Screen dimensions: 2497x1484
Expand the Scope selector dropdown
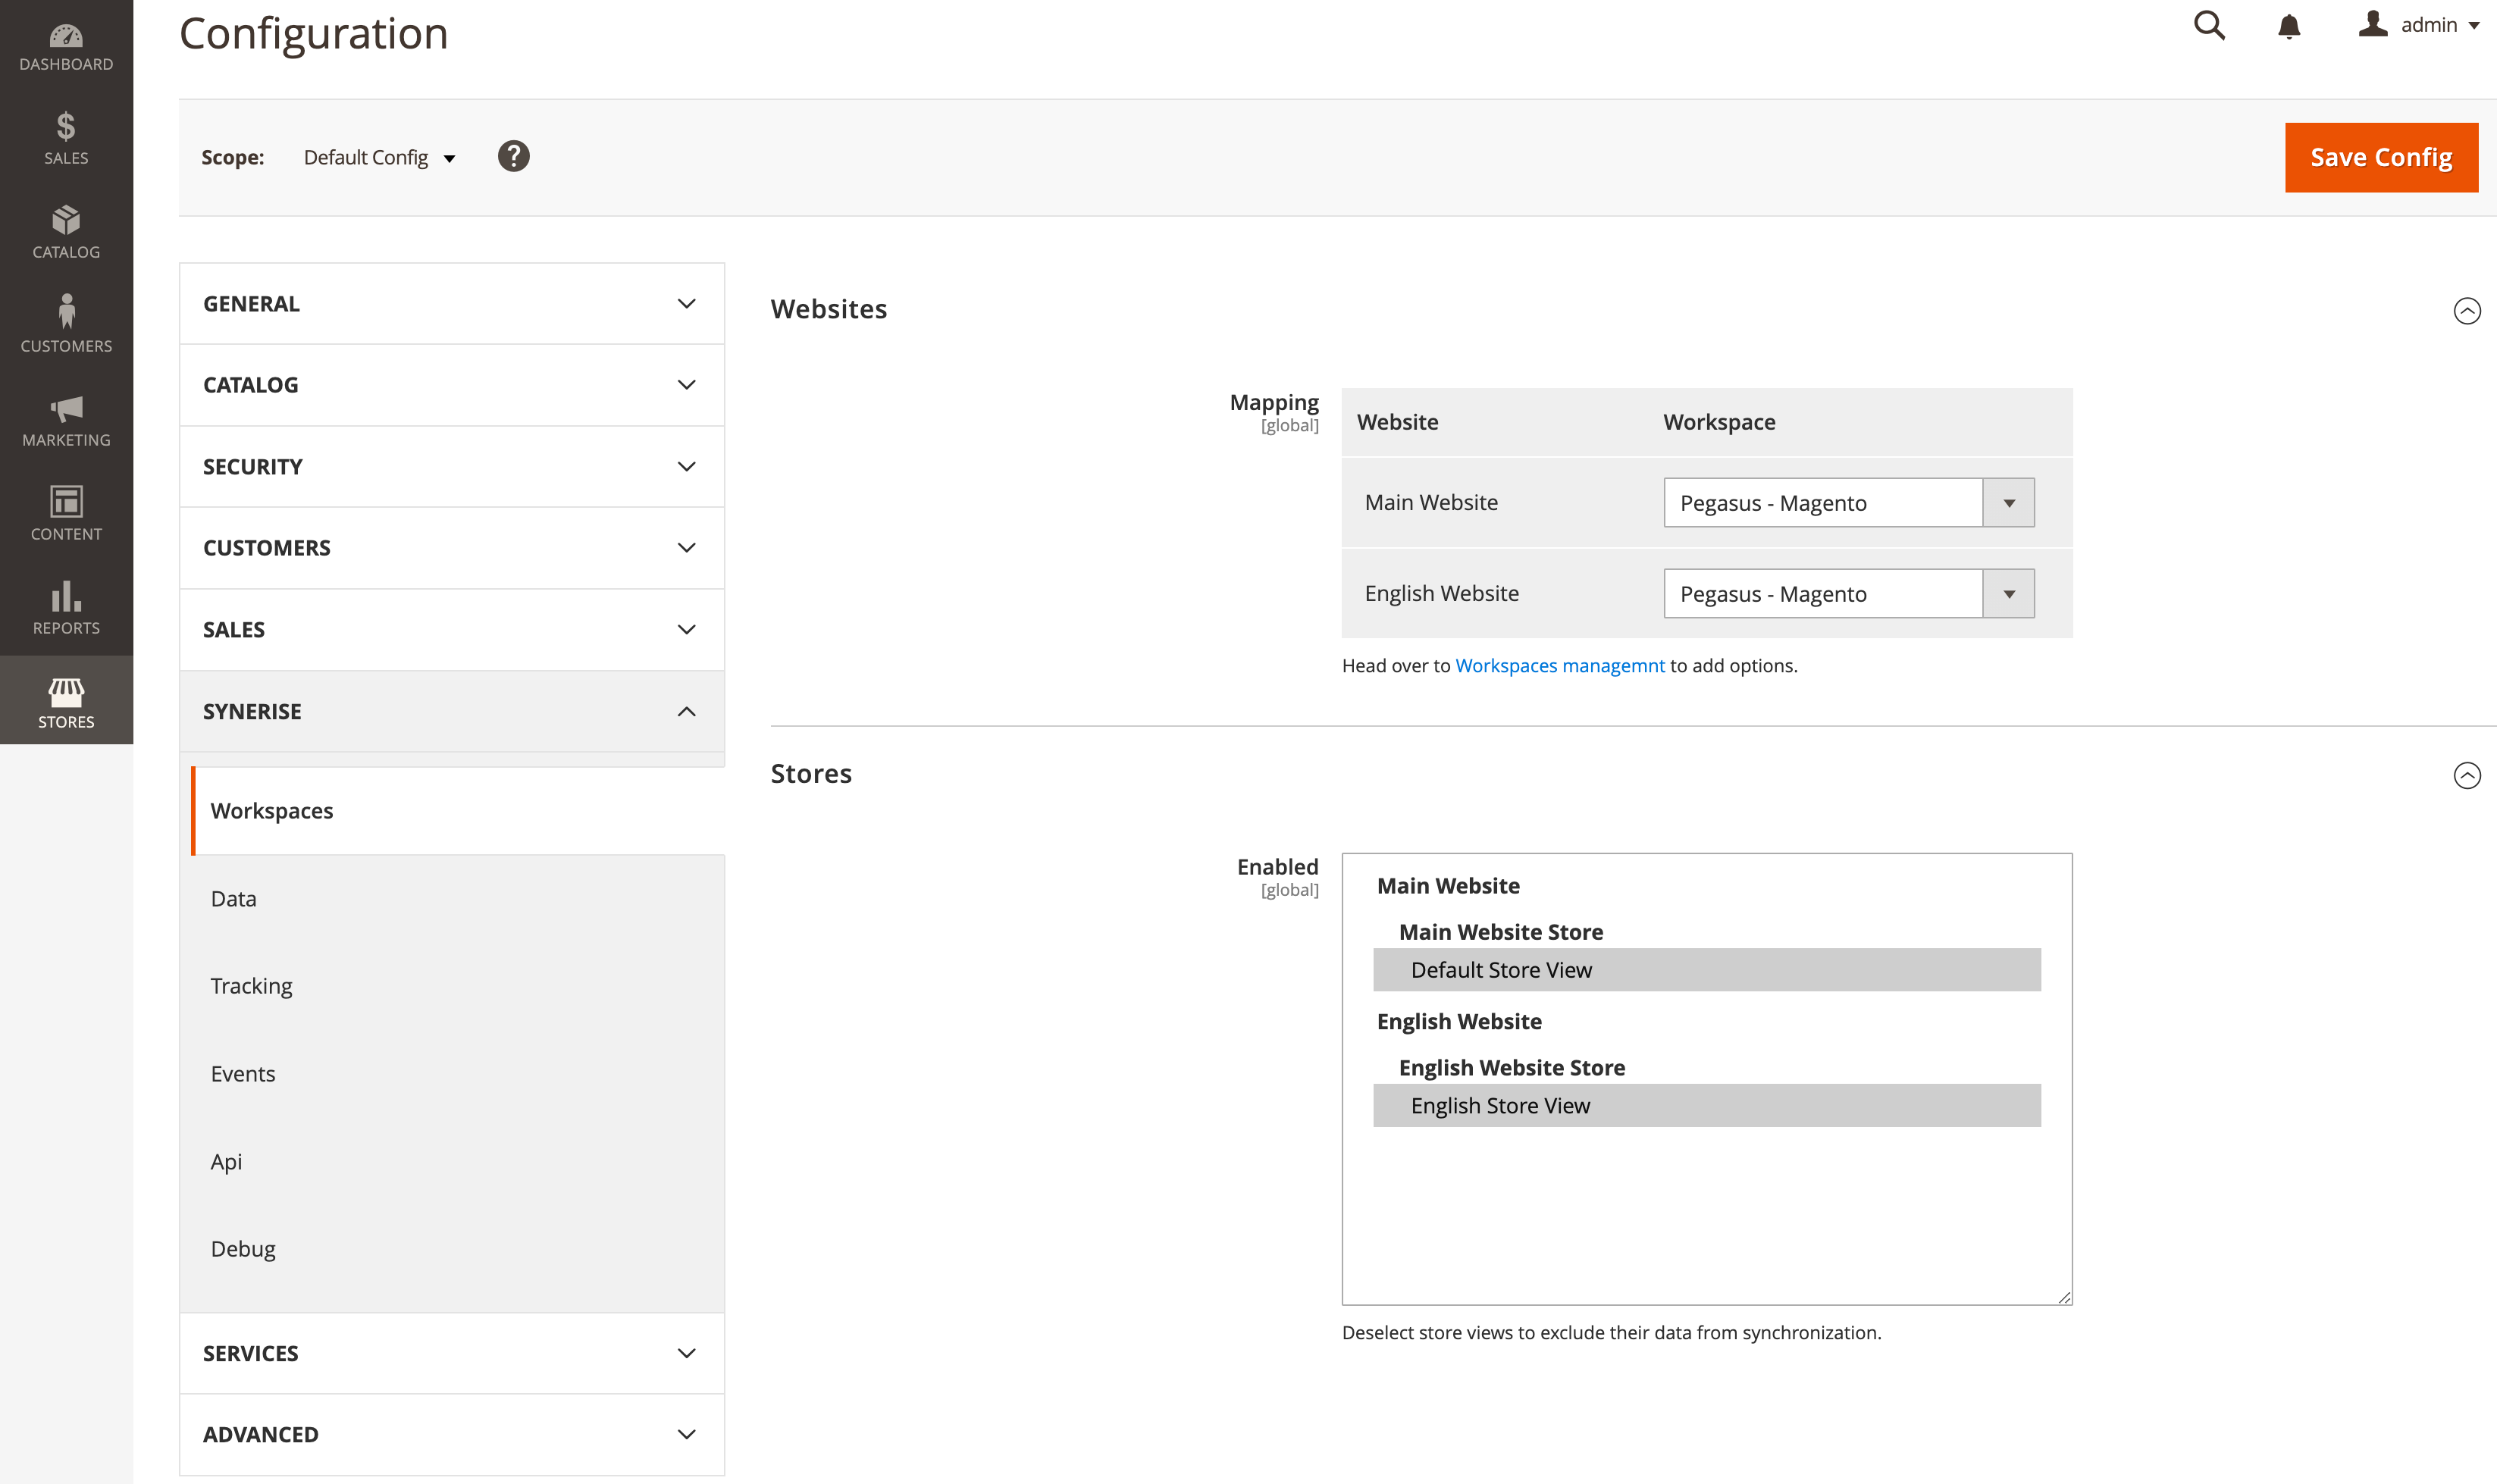(x=378, y=157)
